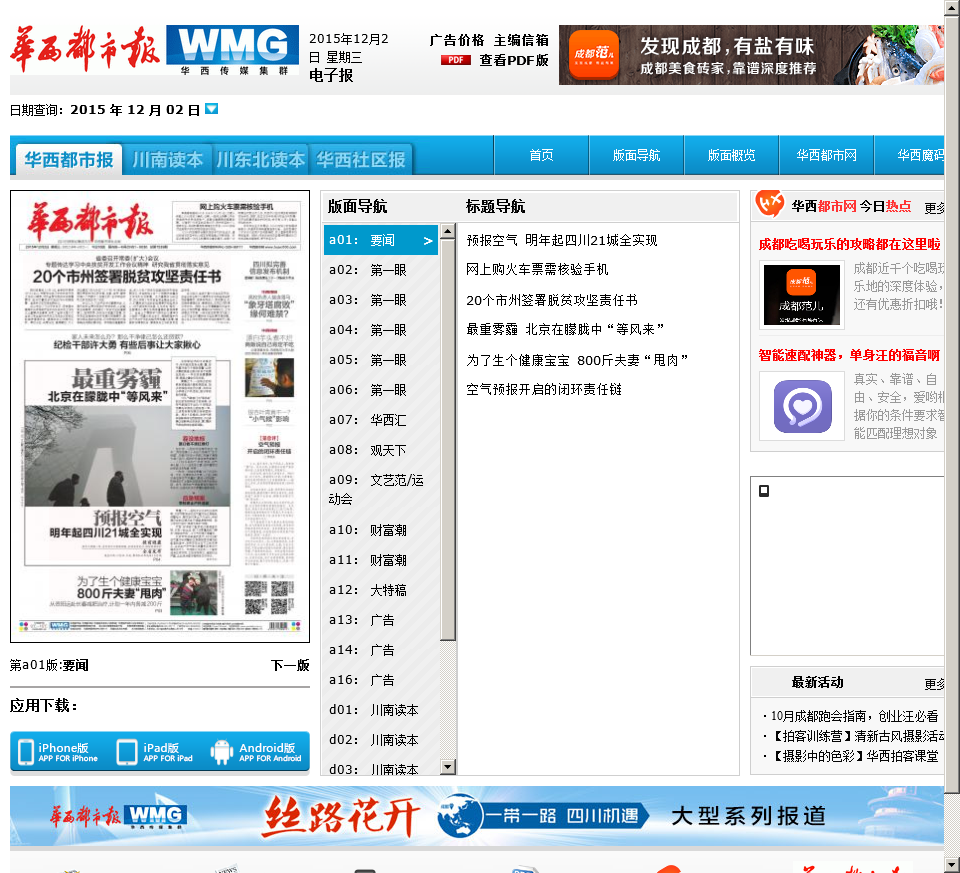
Task: Switch to 川东北读本 tab
Action: 260,160
